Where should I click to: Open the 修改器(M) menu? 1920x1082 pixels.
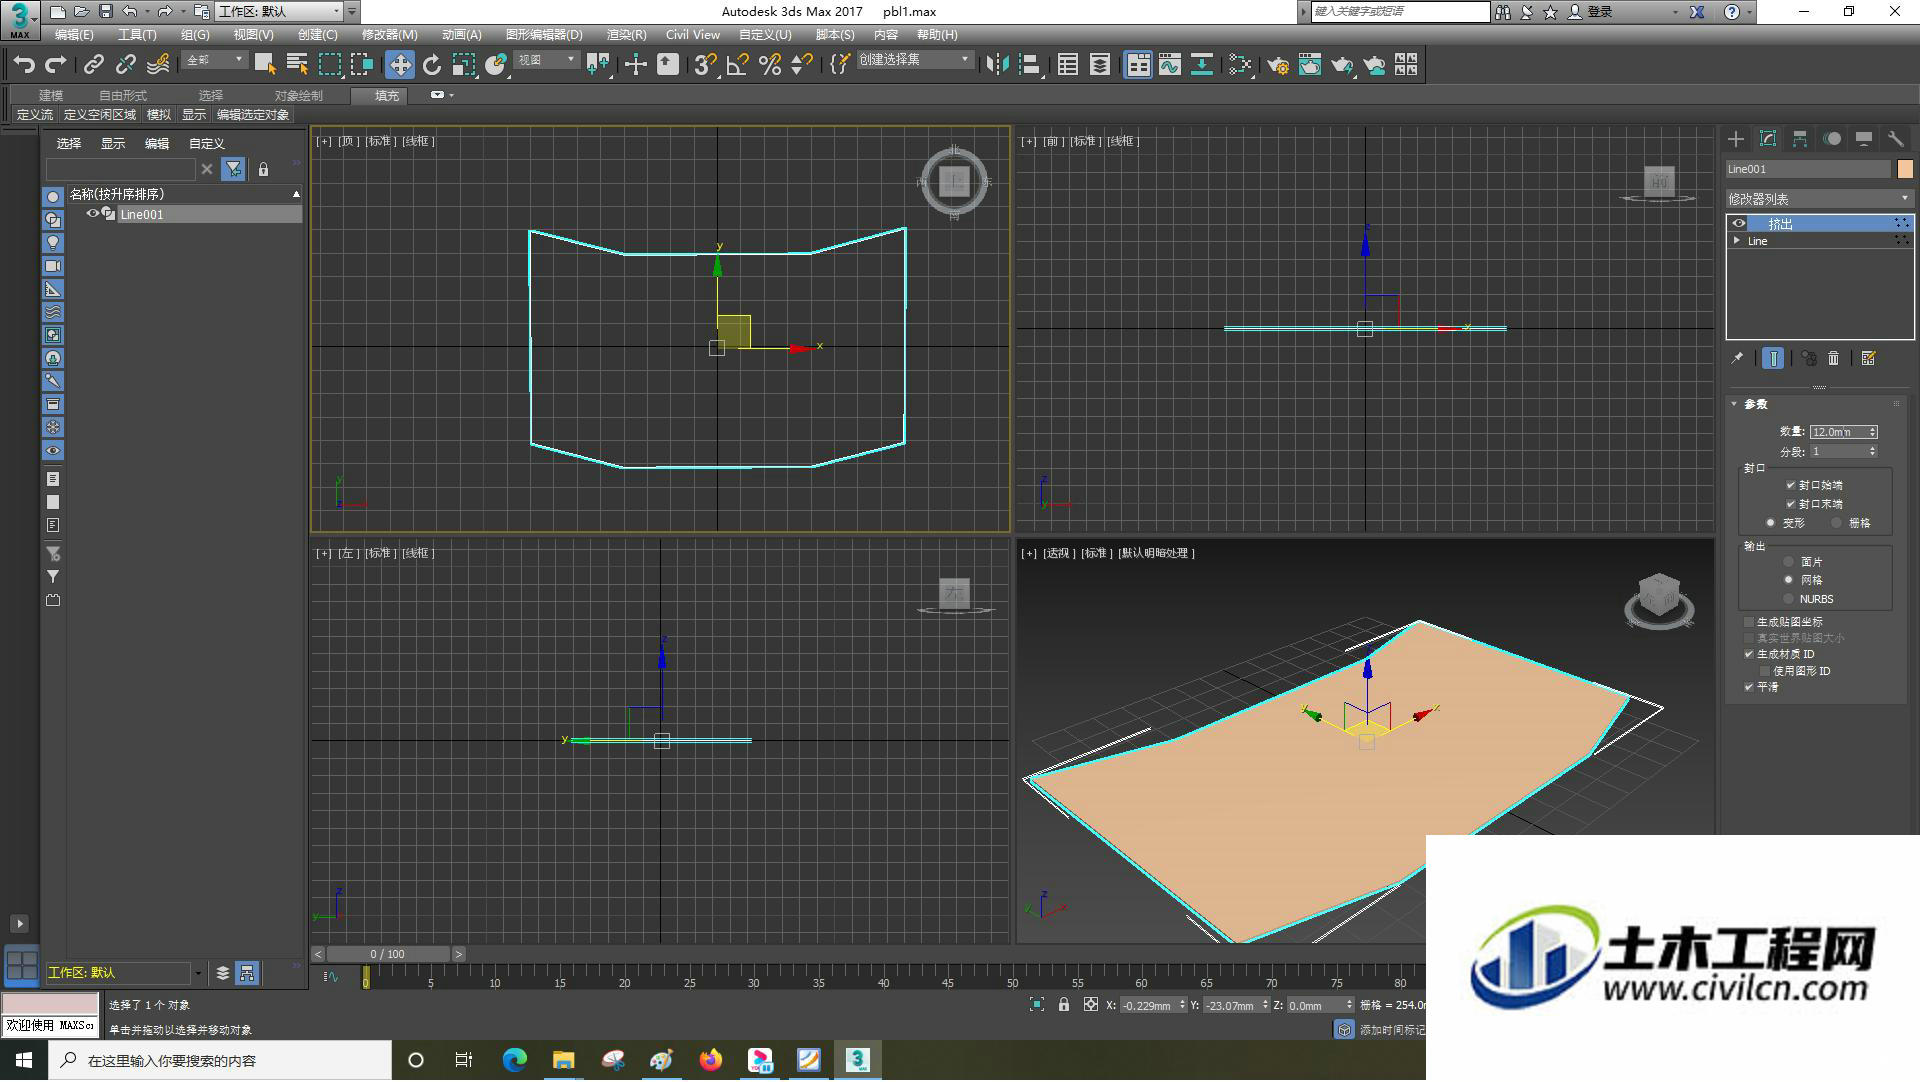(x=389, y=35)
